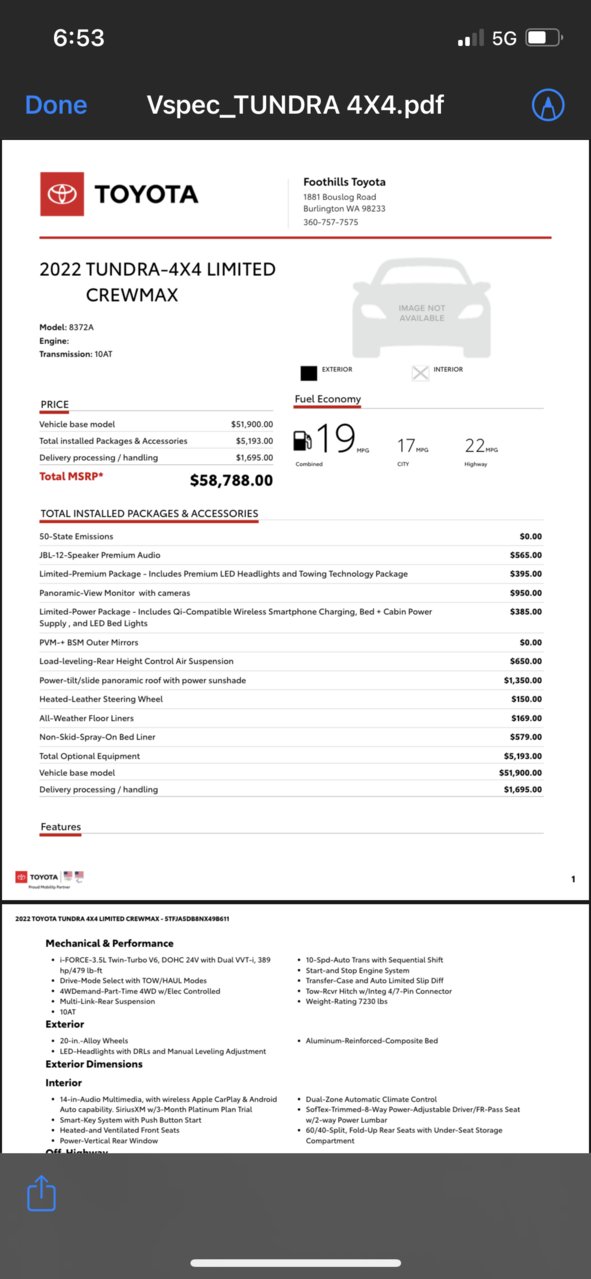591x1279 pixels.
Task: Tap the Limited-Power Package row
Action: click(x=291, y=617)
